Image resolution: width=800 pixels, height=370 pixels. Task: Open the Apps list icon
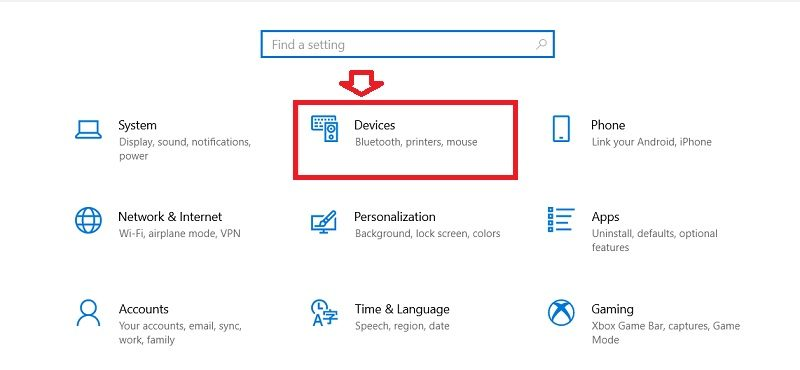[x=561, y=219]
